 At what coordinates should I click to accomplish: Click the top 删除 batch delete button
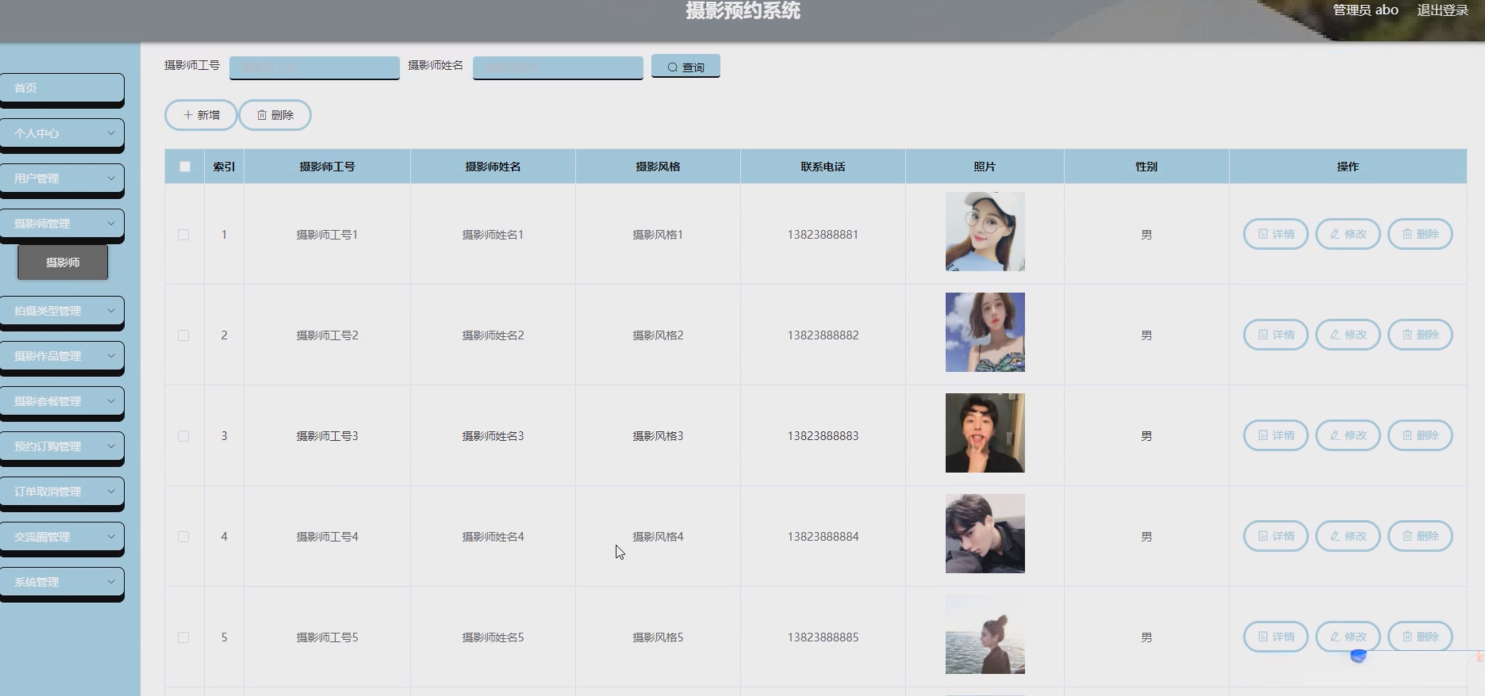click(275, 115)
